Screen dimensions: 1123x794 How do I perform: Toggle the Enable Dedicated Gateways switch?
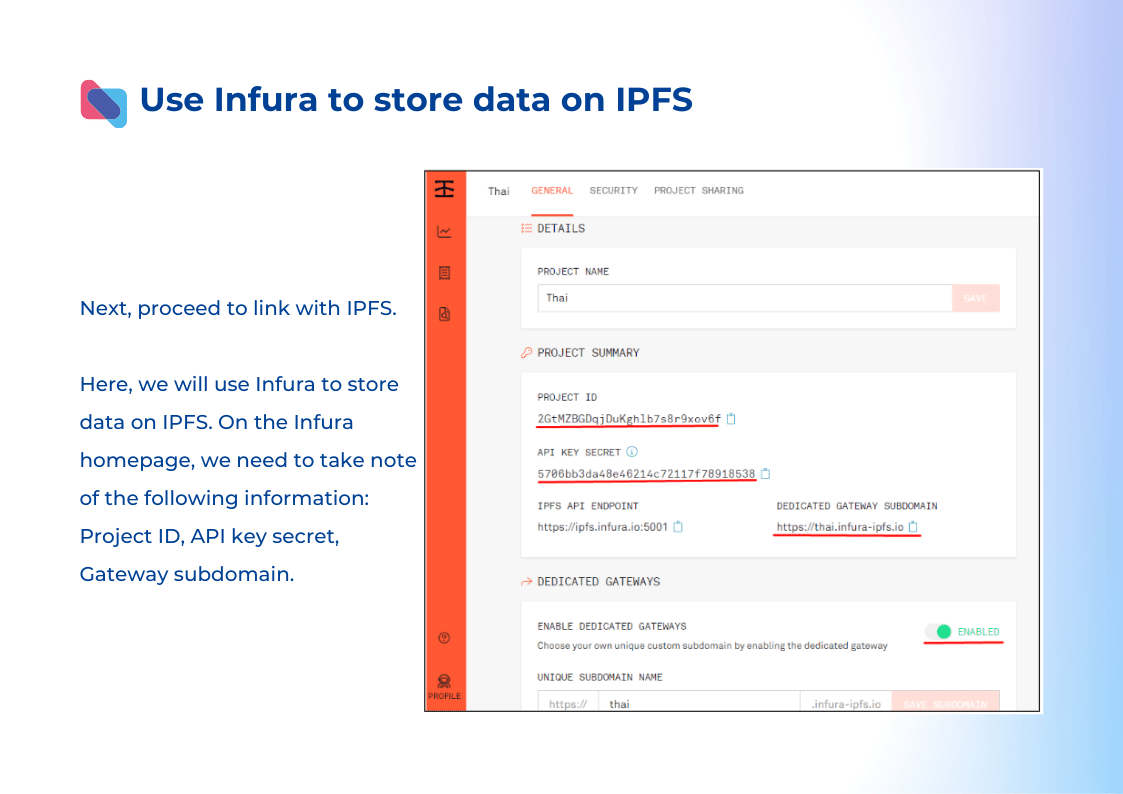pos(938,632)
